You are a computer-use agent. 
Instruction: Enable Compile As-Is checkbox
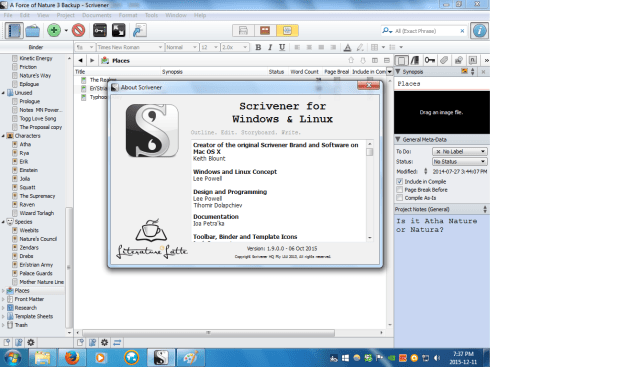pyautogui.click(x=400, y=198)
